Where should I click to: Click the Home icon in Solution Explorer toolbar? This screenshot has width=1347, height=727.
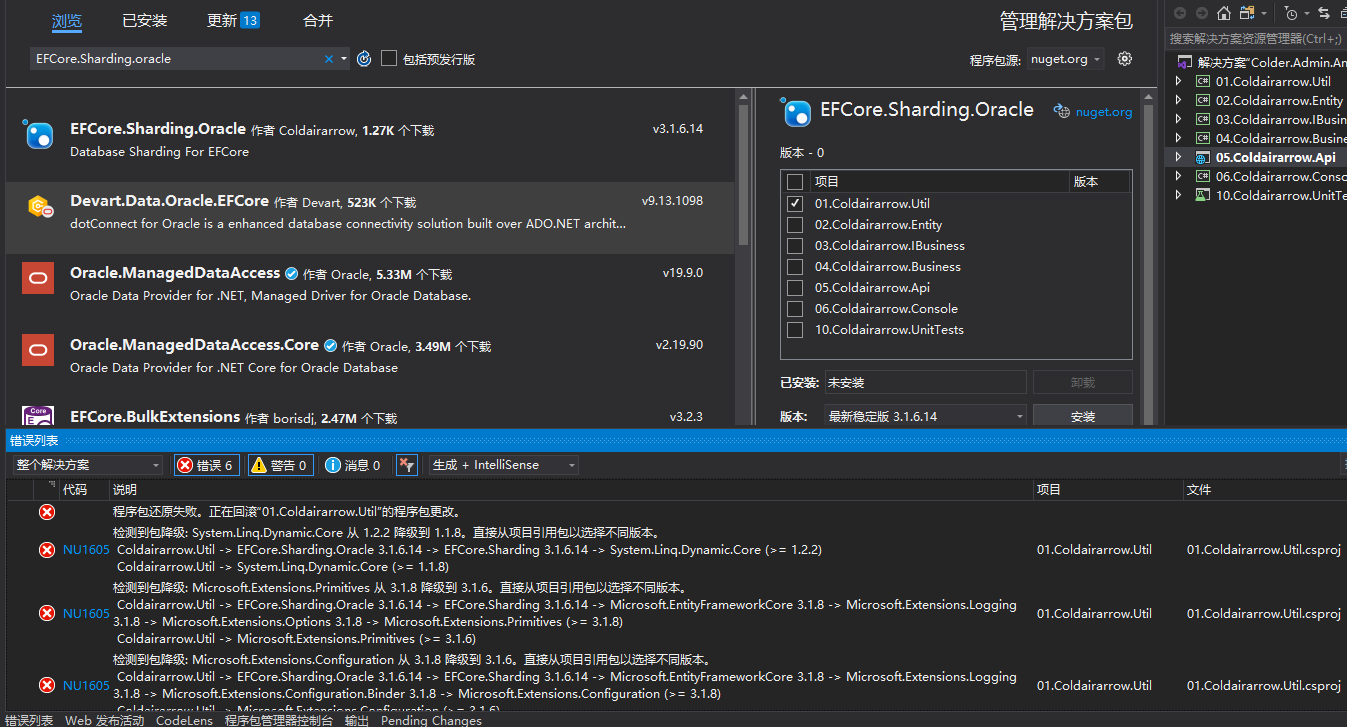coord(1223,14)
